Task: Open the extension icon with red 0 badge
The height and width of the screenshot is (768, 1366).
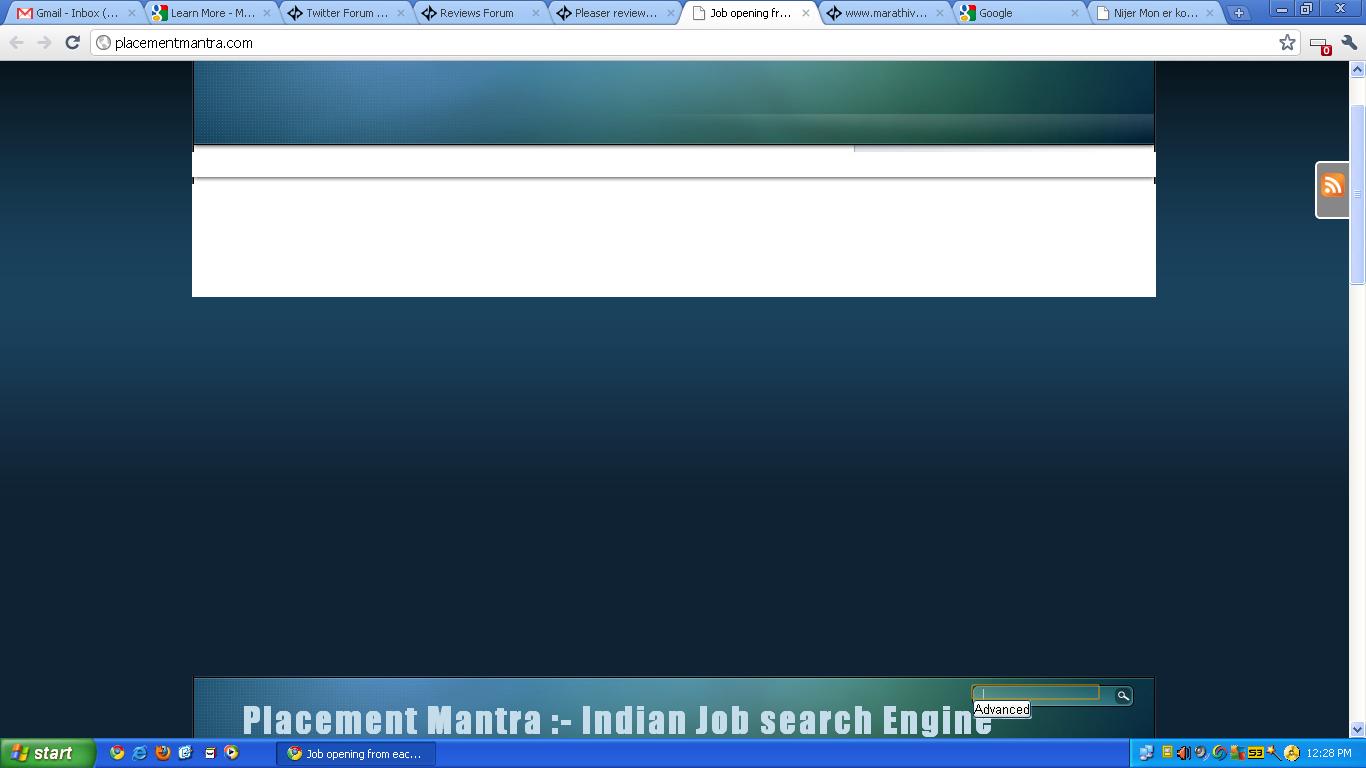Action: click(x=1319, y=44)
